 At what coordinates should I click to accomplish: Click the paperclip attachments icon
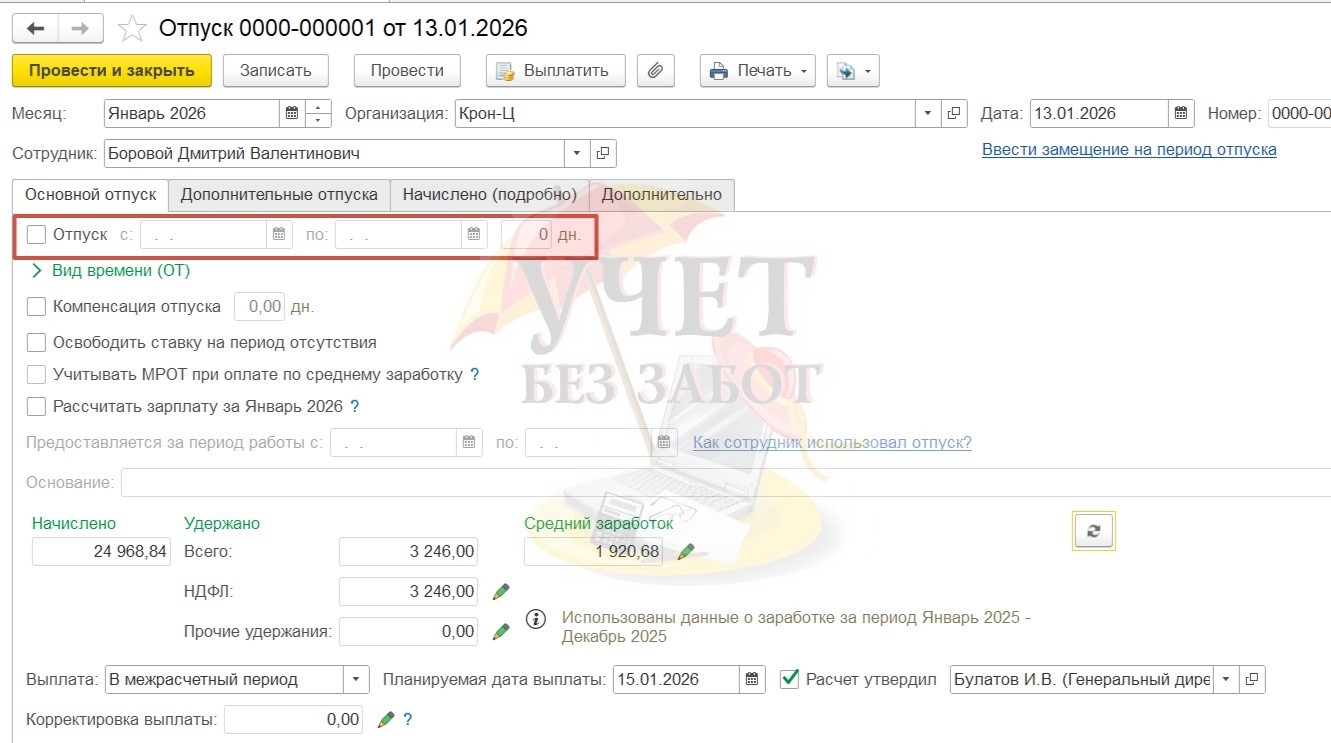click(x=655, y=71)
